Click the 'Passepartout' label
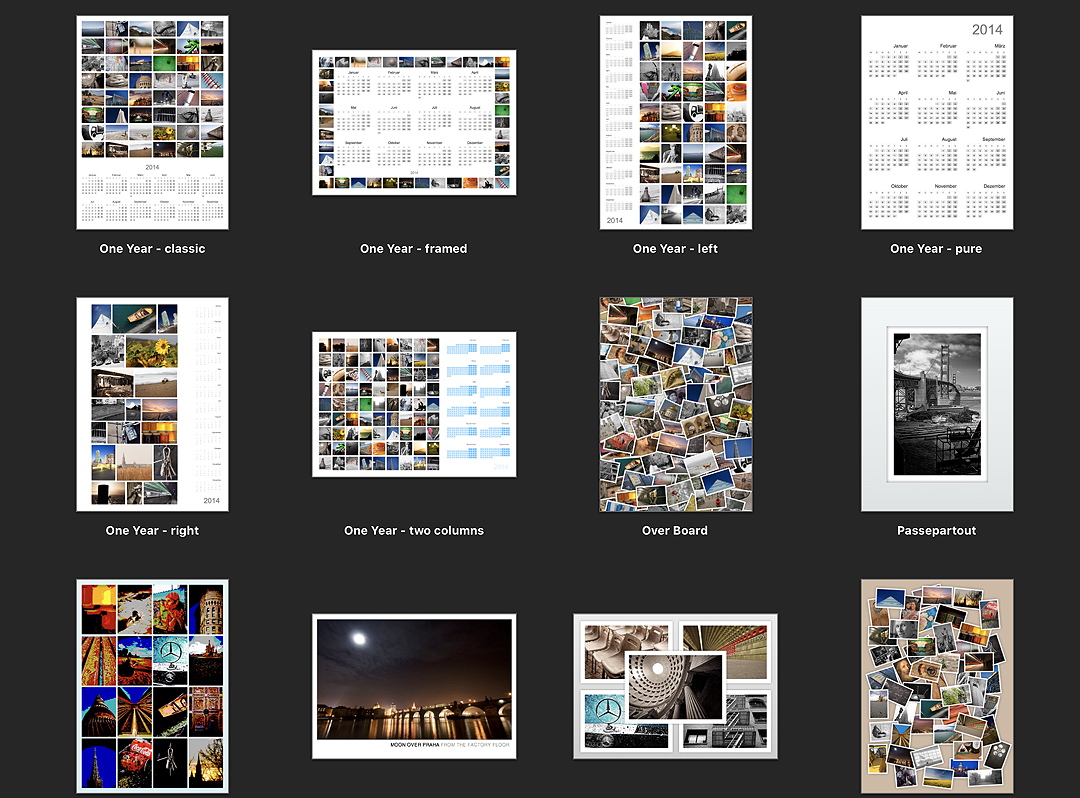The width and height of the screenshot is (1080, 798). click(937, 530)
